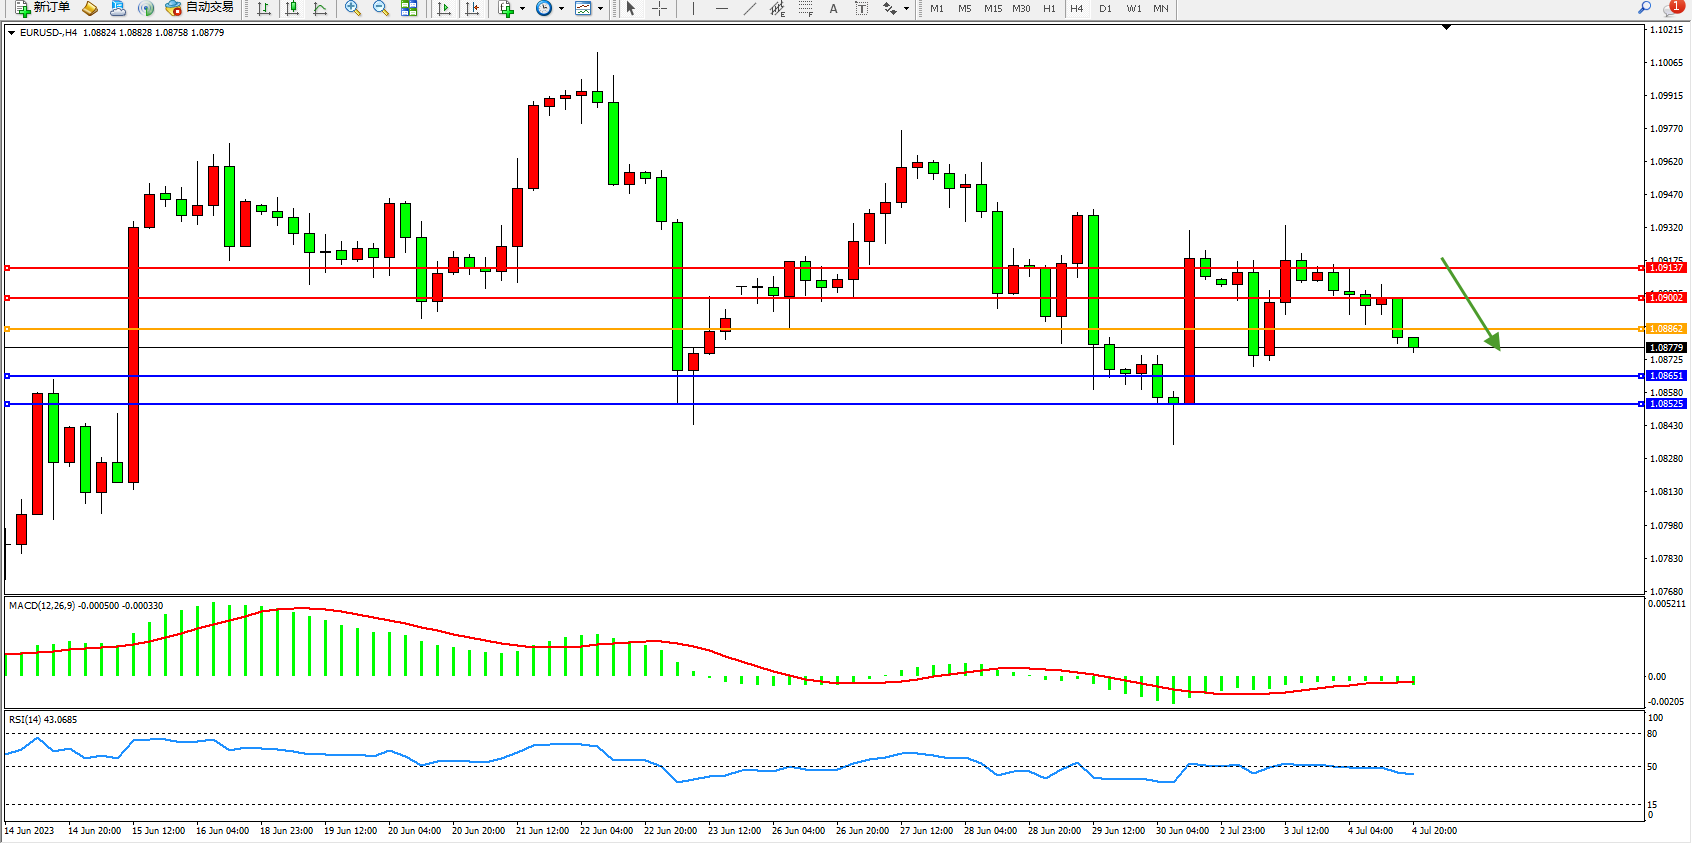Zoom out of the chart

tap(380, 8)
